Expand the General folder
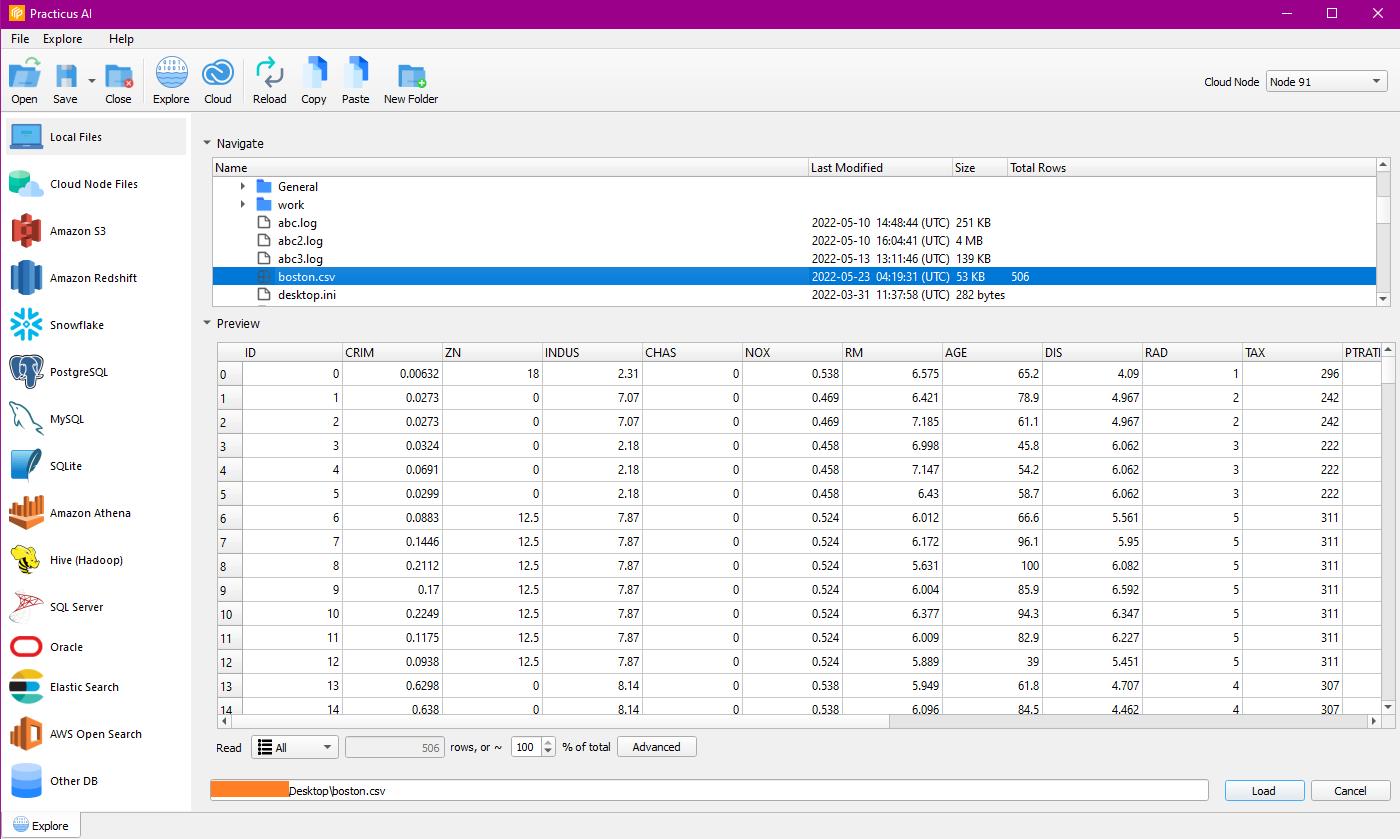This screenshot has height=839, width=1400. tap(242, 186)
